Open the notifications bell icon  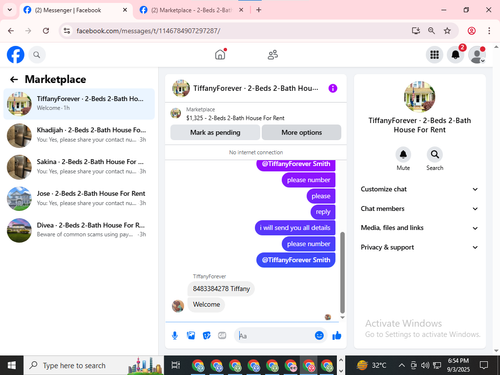(x=455, y=55)
